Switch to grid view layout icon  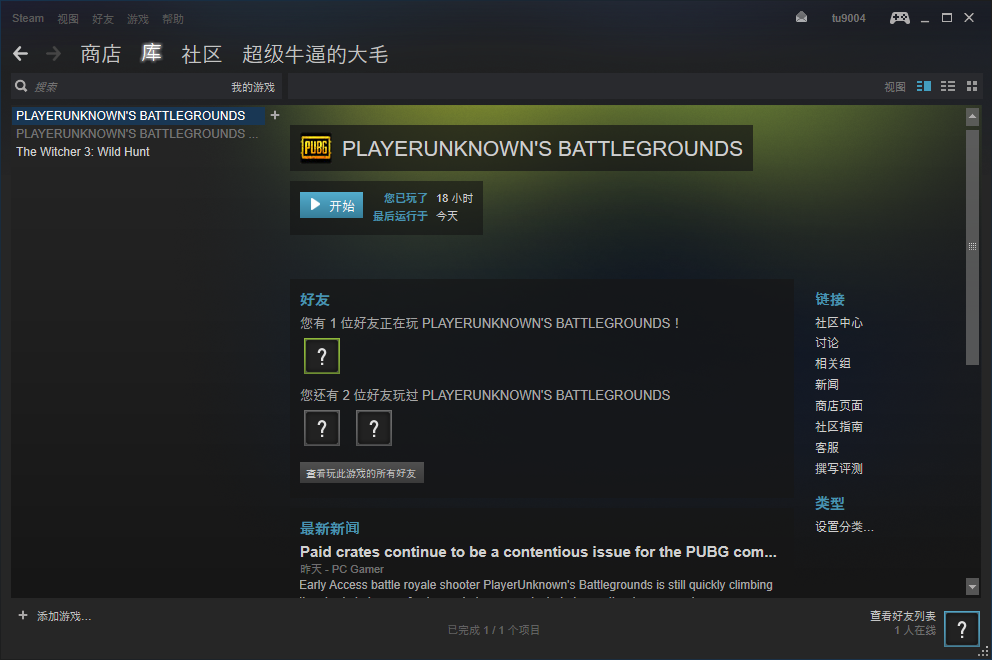click(972, 86)
